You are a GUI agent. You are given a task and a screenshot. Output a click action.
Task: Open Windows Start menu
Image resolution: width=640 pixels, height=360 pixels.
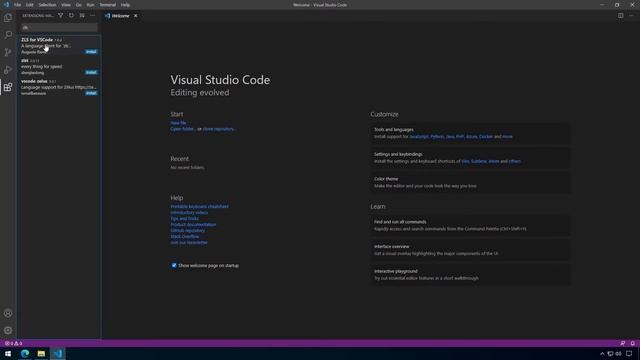coord(8,353)
